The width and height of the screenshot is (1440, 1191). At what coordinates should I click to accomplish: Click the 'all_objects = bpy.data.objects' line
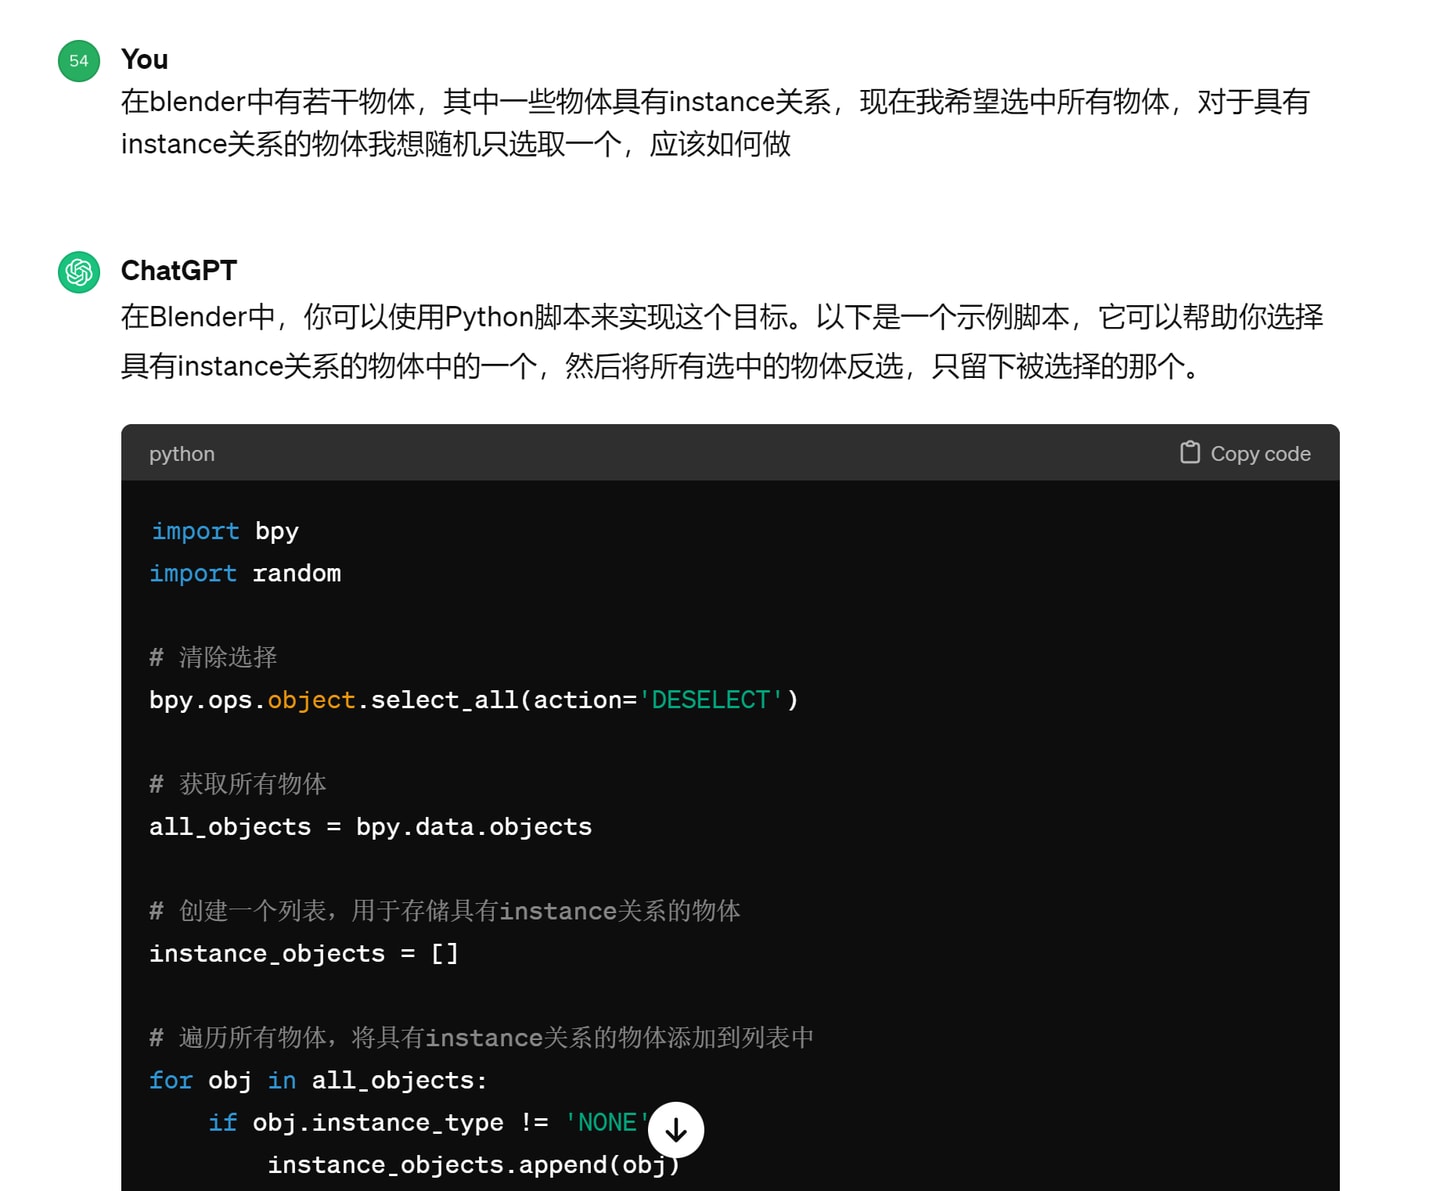point(371,827)
